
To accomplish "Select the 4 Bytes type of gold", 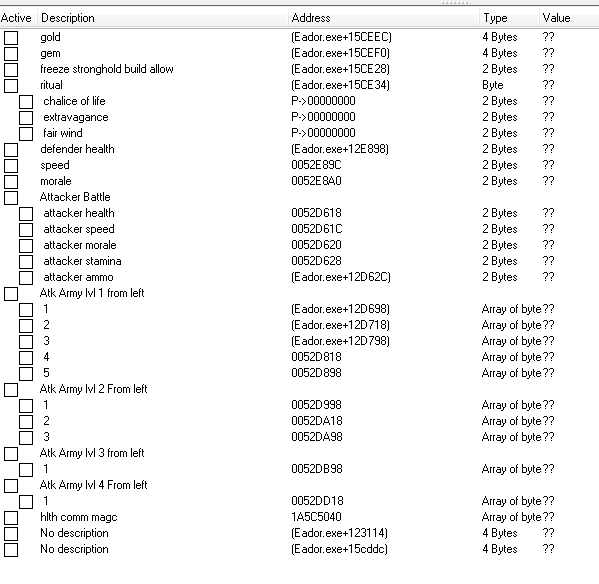I will (x=500, y=37).
